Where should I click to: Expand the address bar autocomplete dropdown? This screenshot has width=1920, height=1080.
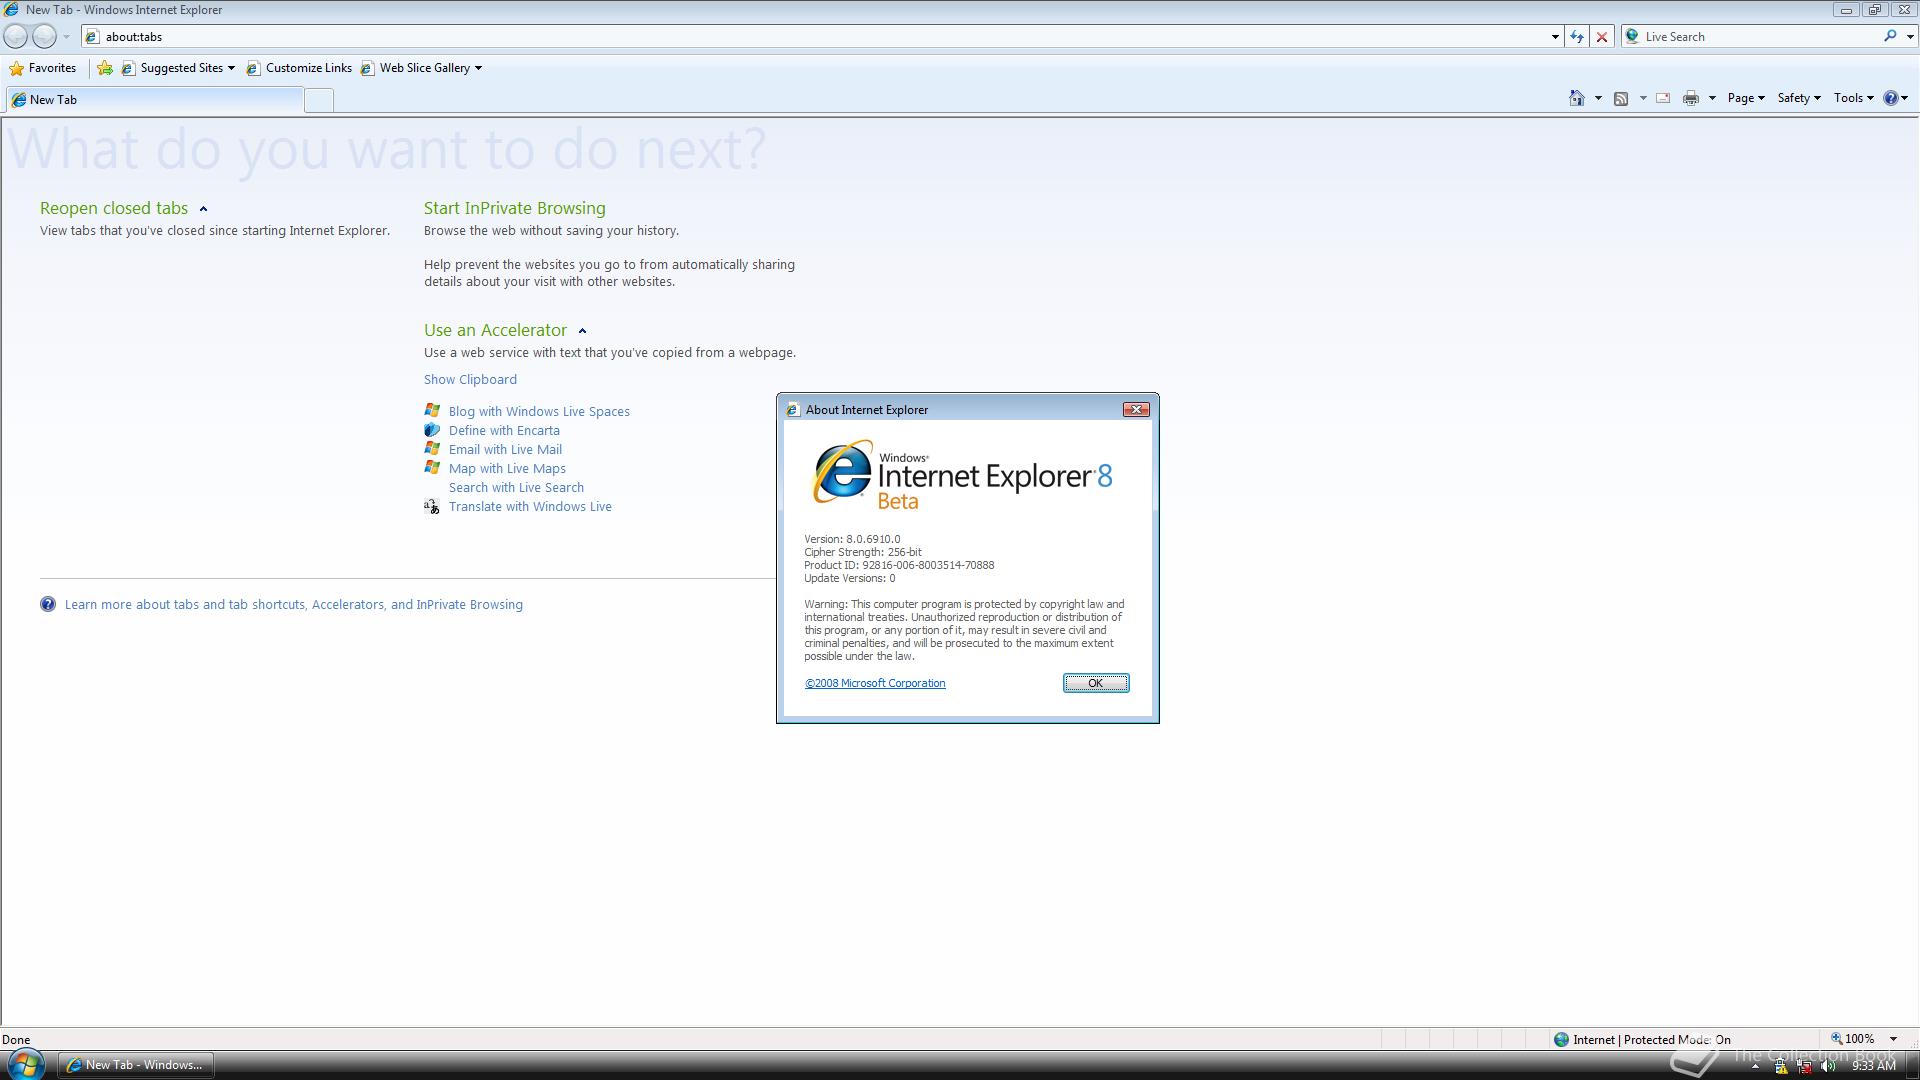[1555, 37]
